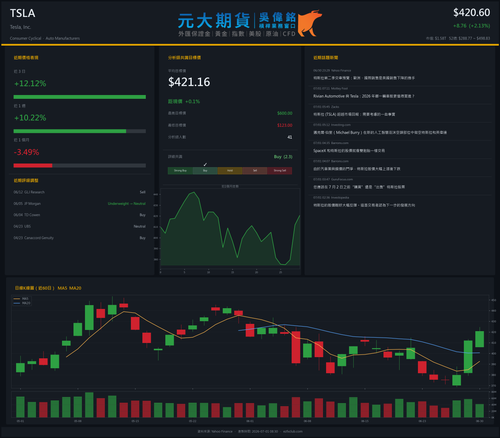Click the TD Cowen rating row
The width and height of the screenshot is (500, 438).
79,215
